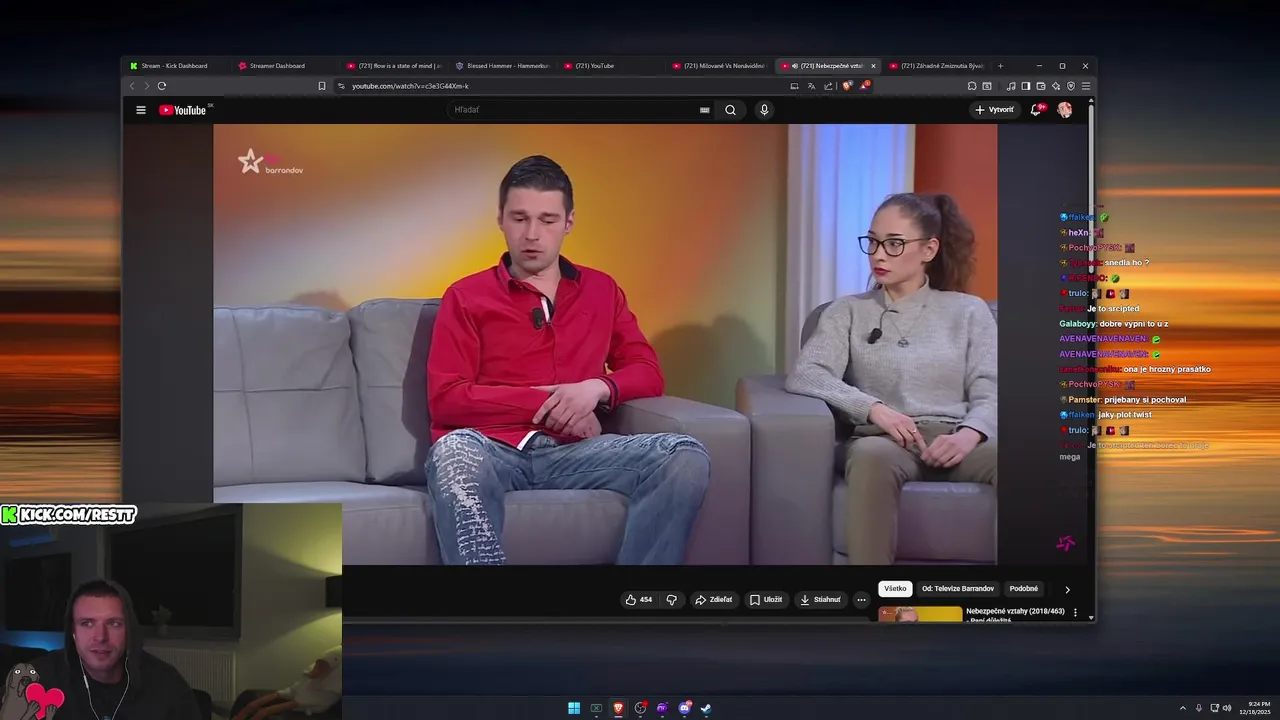Open Brave Rewards triangle icon
Viewport: 1280px width, 720px height.
point(864,86)
